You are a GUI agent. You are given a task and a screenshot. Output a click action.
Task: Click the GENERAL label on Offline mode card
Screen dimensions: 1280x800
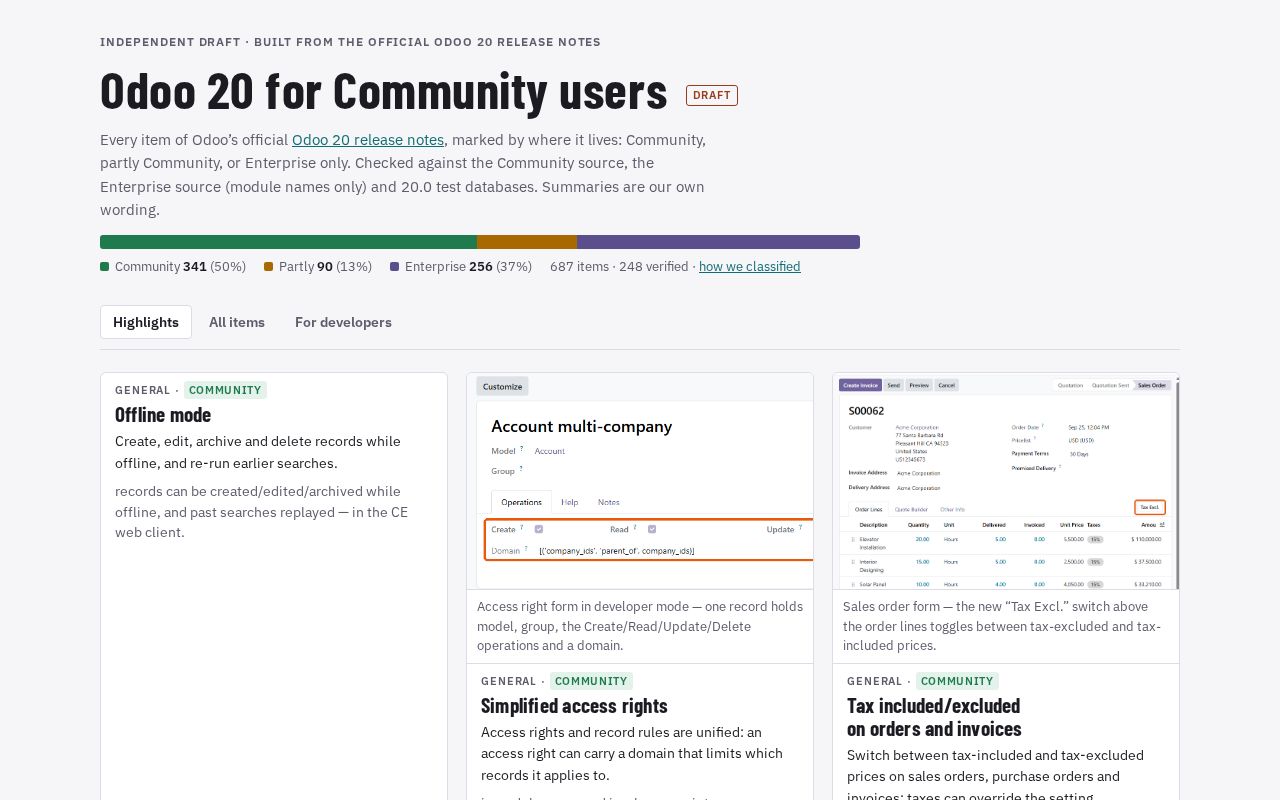click(x=143, y=390)
